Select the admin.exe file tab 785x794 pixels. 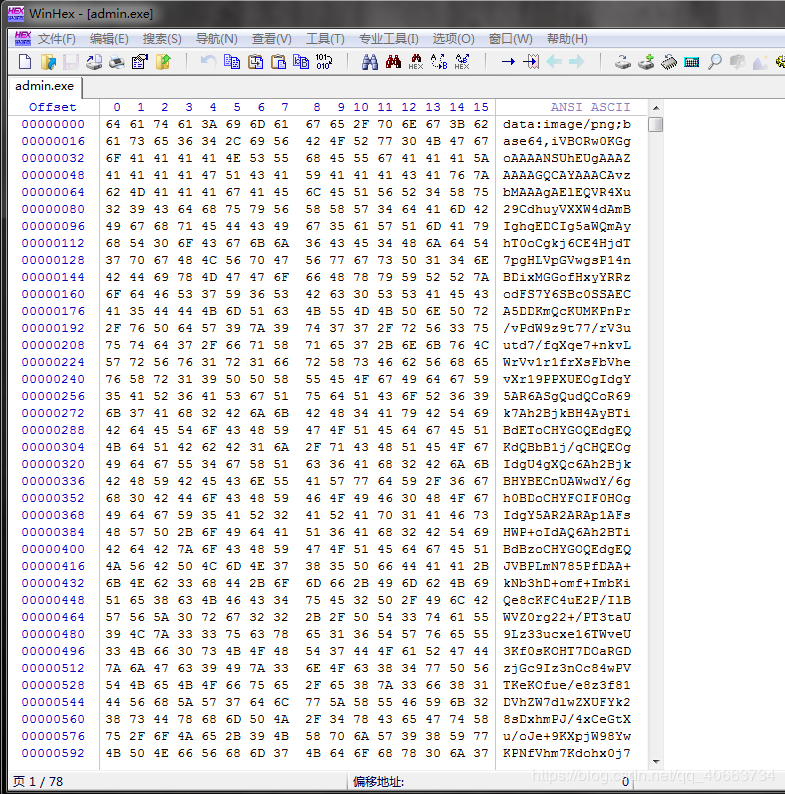point(45,86)
